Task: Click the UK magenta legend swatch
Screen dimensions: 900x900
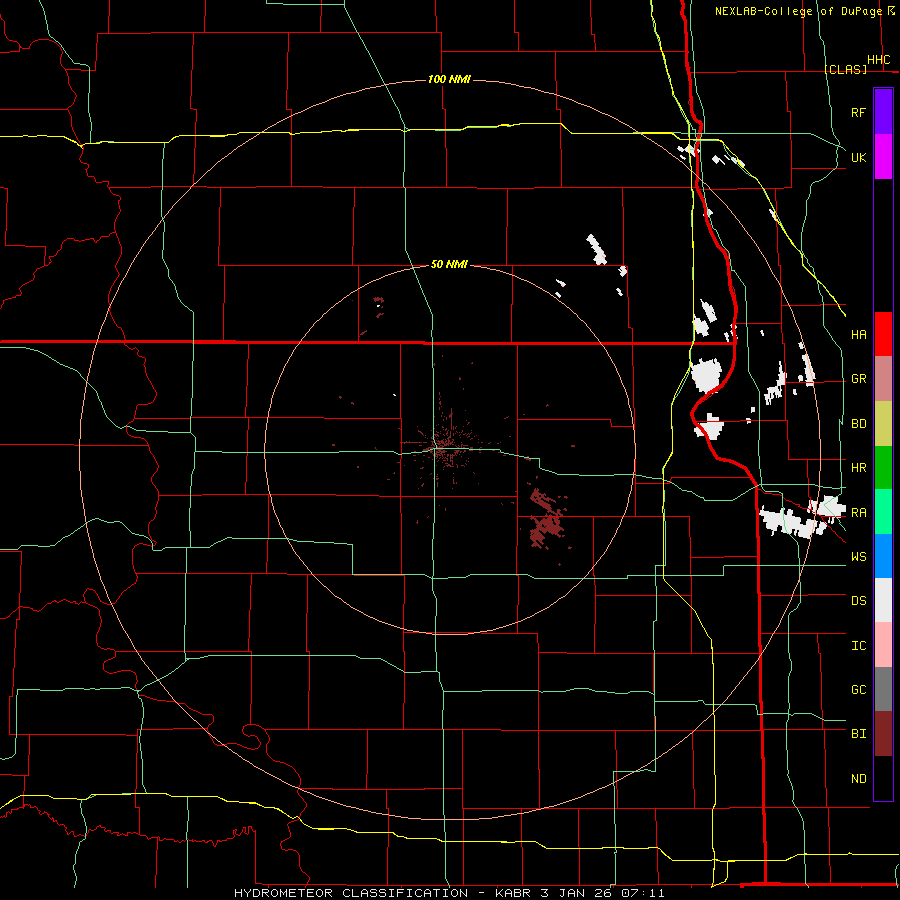Action: point(883,157)
